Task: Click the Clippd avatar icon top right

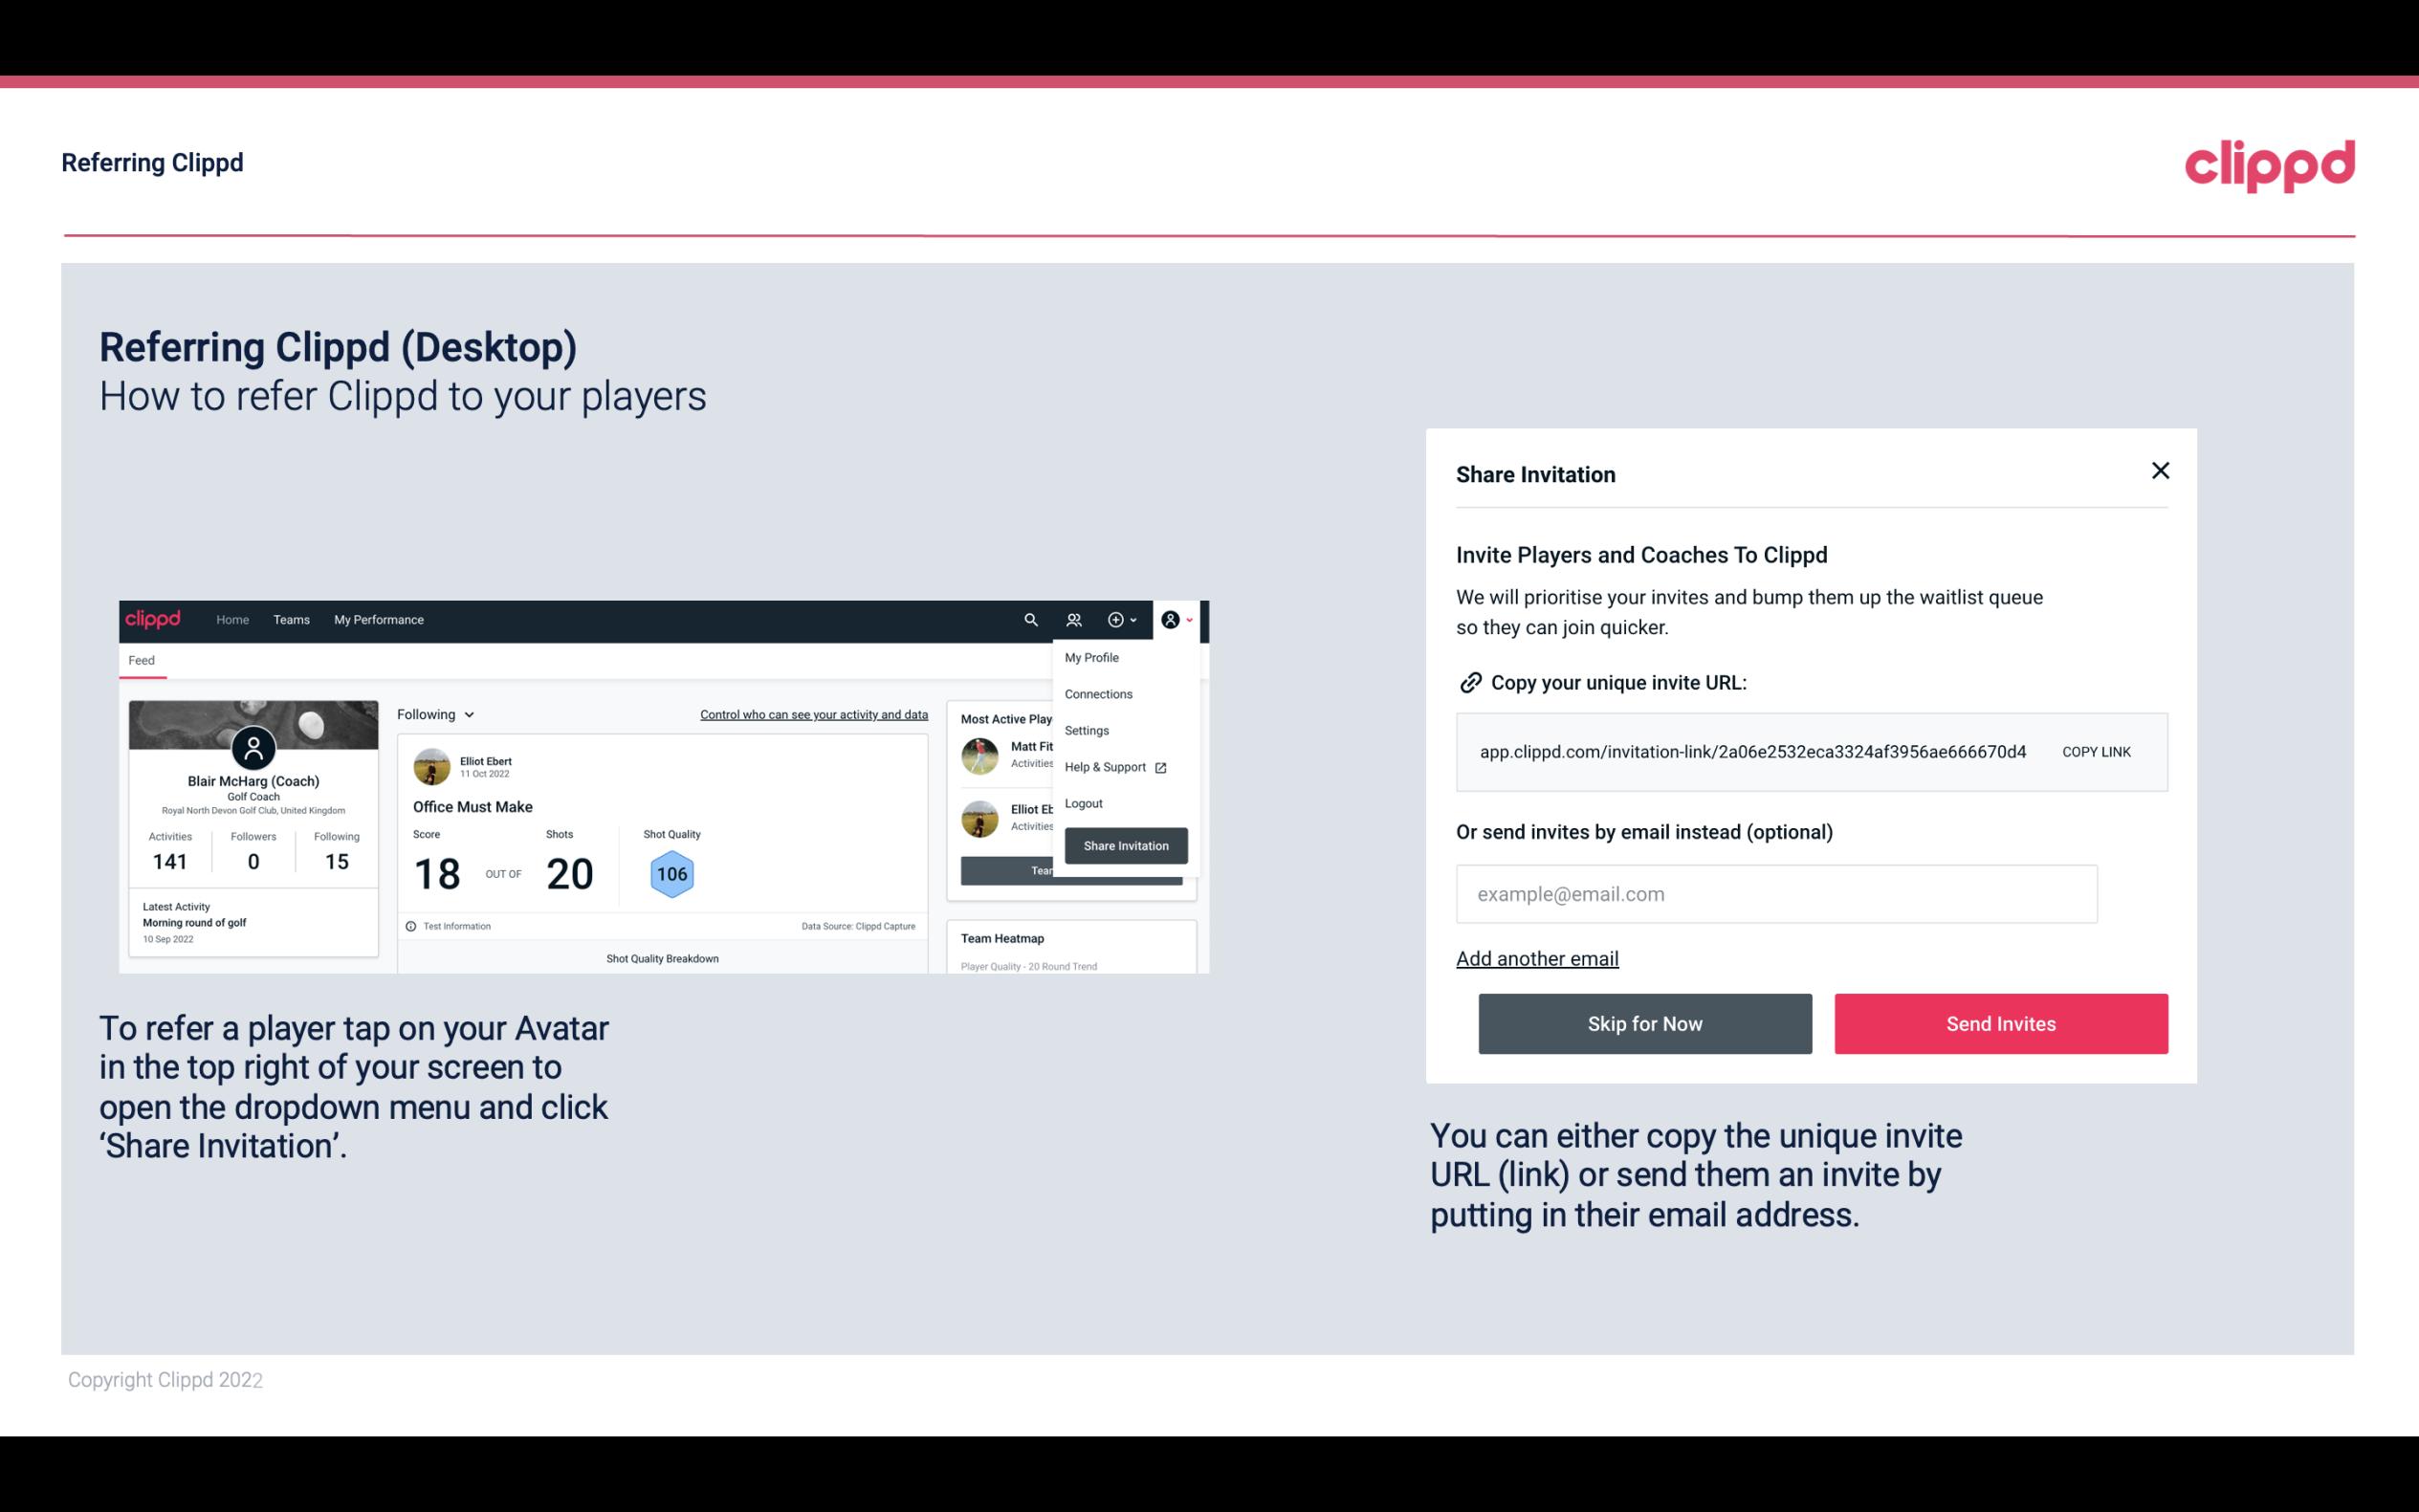Action: [x=1169, y=619]
